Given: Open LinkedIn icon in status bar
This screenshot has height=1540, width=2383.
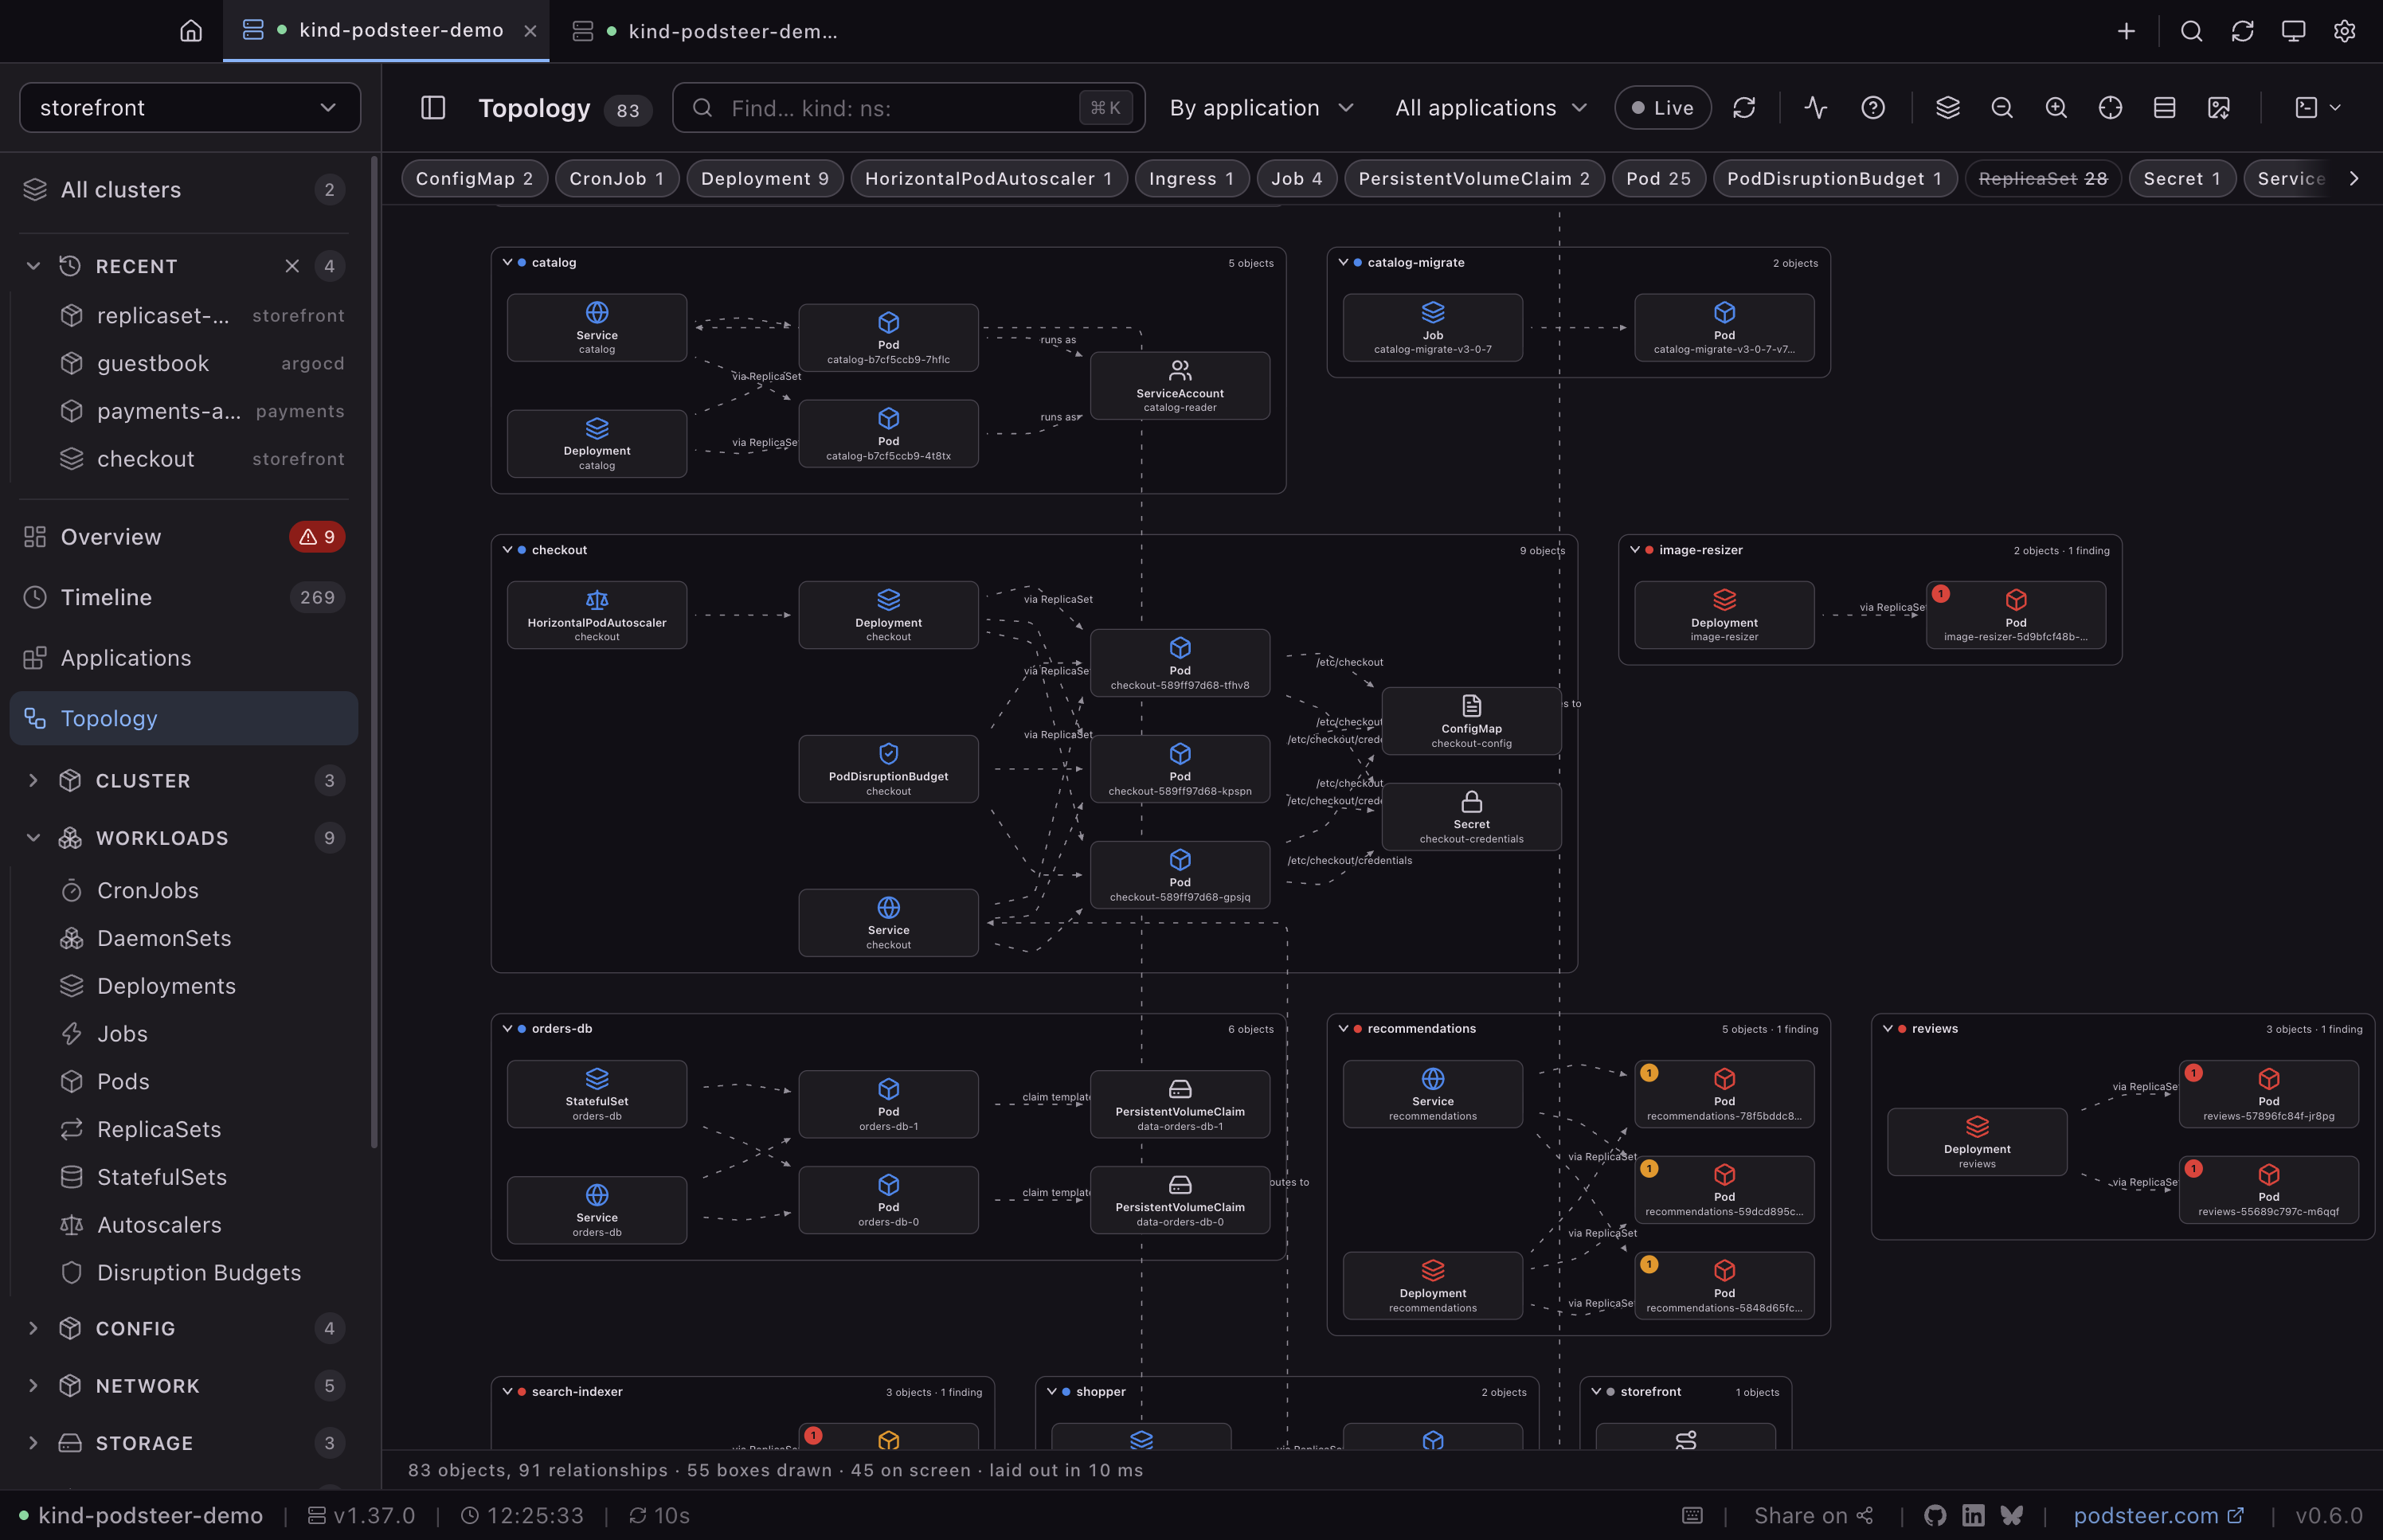Looking at the screenshot, I should coord(1973,1515).
